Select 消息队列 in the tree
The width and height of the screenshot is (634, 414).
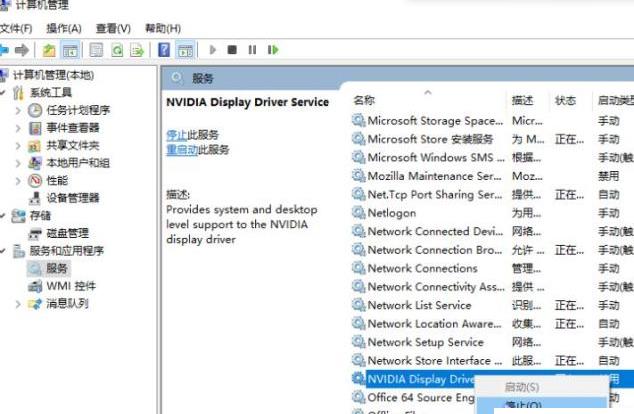point(67,304)
